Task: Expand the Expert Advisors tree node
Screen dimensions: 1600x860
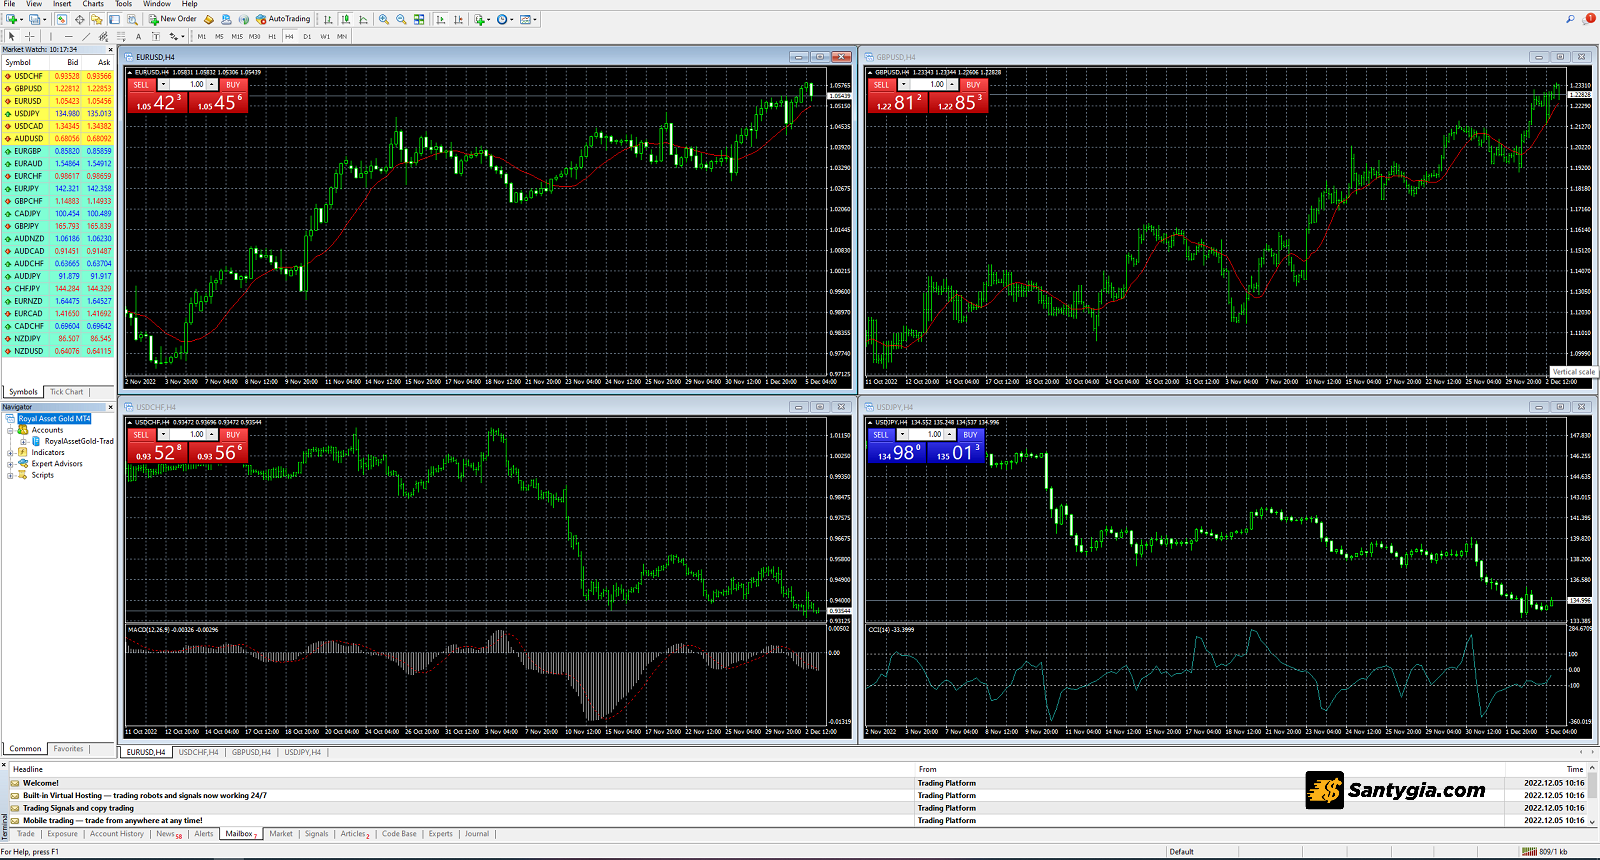Action: tap(10, 464)
